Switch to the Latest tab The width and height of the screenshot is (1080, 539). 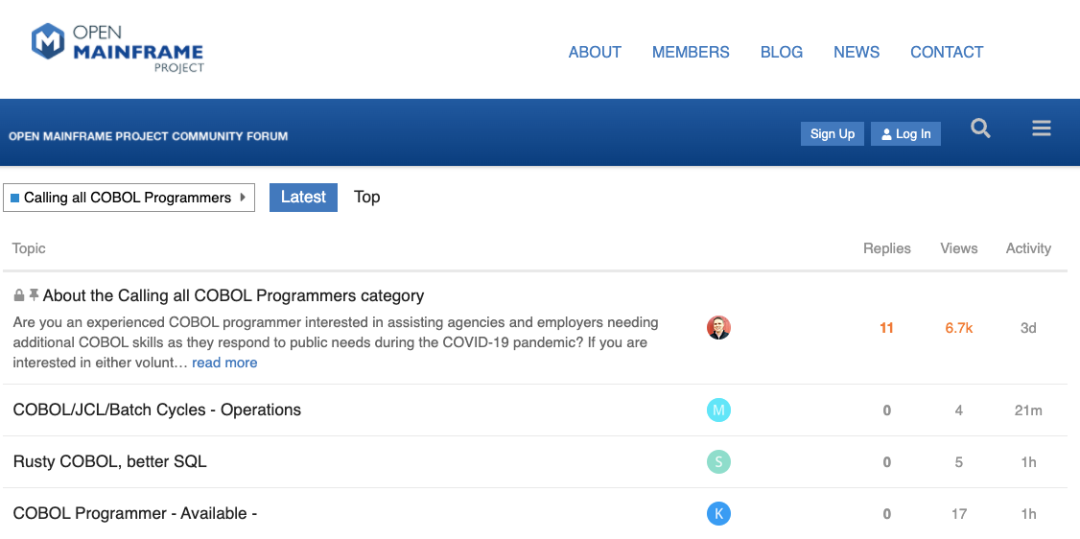click(303, 197)
